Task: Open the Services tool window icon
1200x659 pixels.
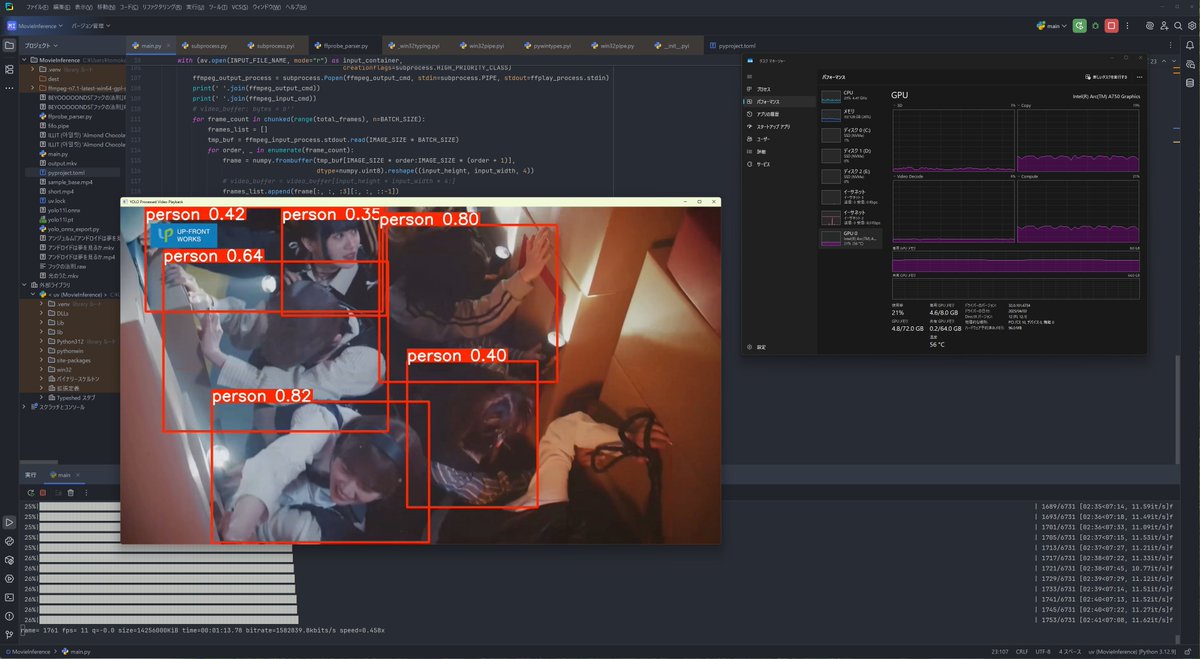Action: [10, 578]
